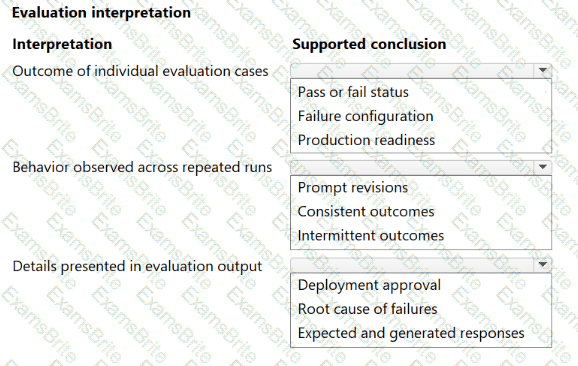Image resolution: width=578 pixels, height=366 pixels.
Task: Open the Details presented in evaluation output dropdown
Action: pos(421,265)
